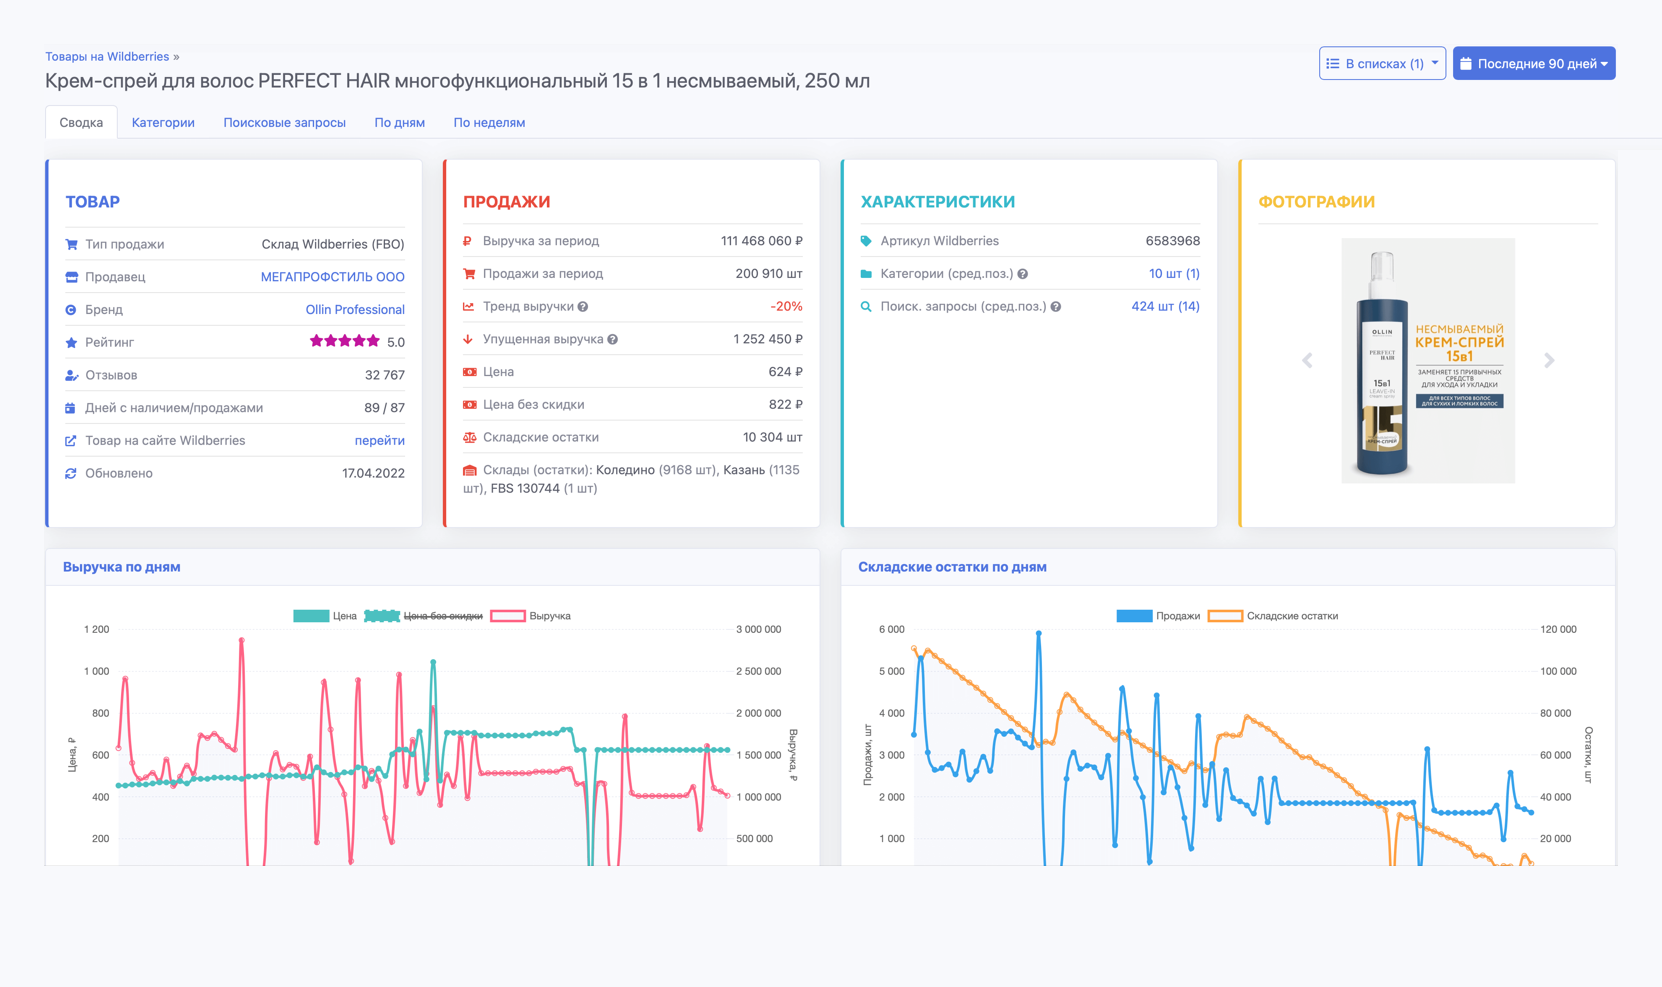Open the help tooltip for Упущенная выручка
This screenshot has height=987, width=1662.
pos(612,339)
